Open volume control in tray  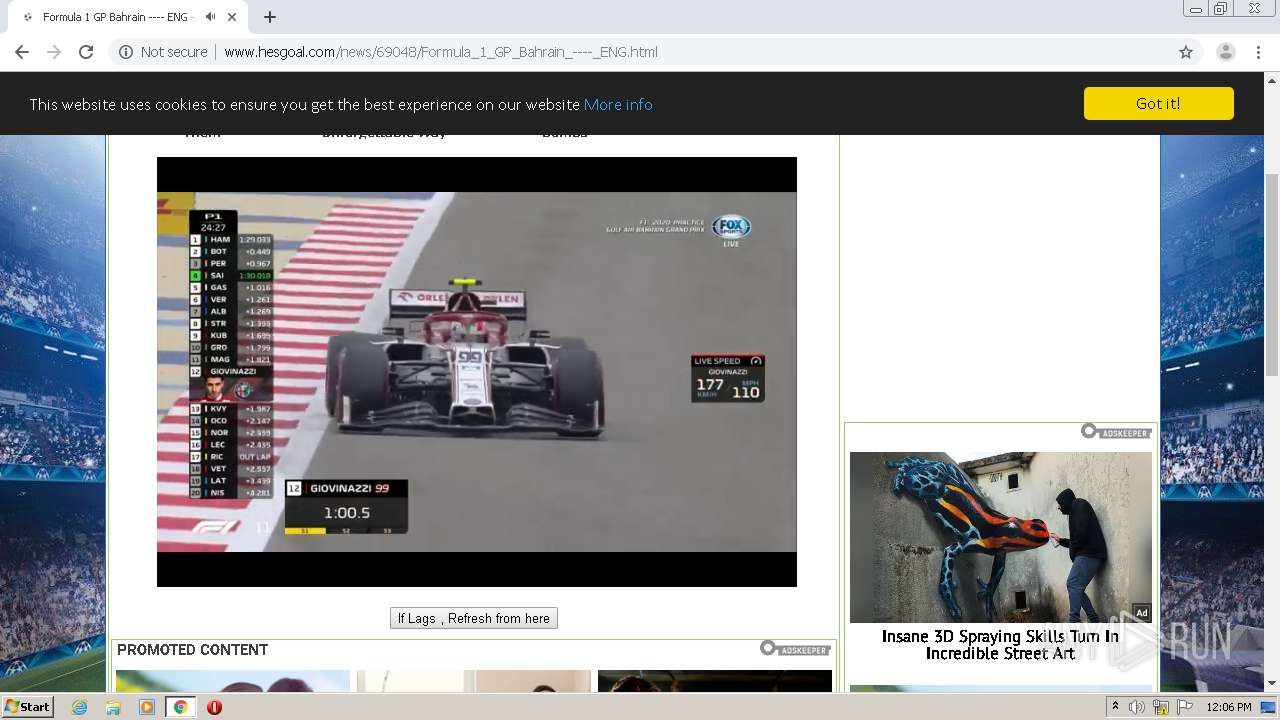click(x=1137, y=707)
